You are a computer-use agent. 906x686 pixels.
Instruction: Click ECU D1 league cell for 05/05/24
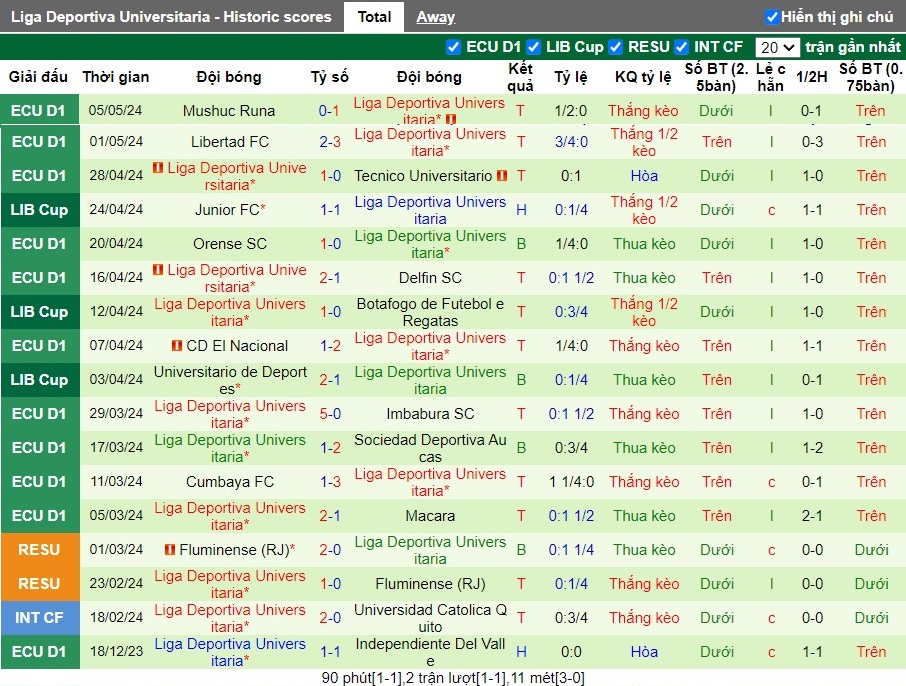(39, 110)
